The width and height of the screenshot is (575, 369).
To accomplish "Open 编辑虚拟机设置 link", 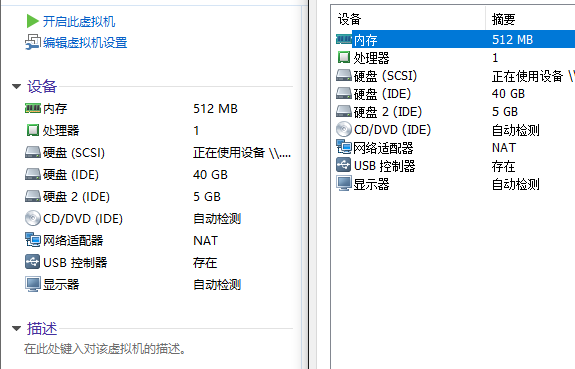I will click(85, 43).
